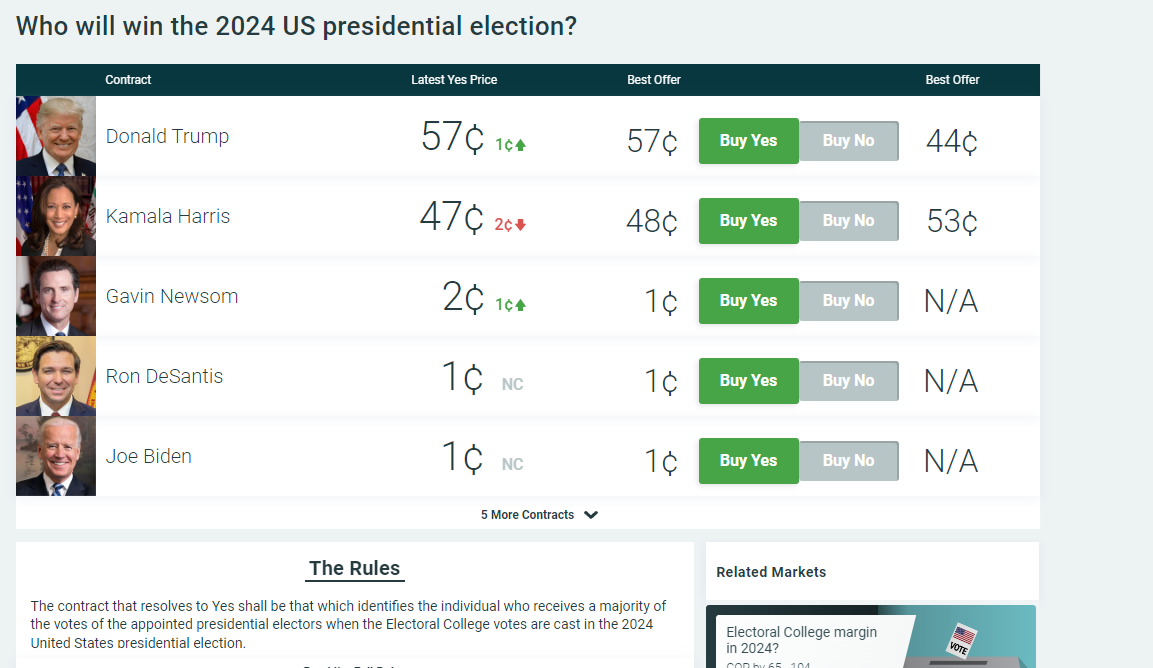Click the Latest Yes Price column header

(x=454, y=80)
